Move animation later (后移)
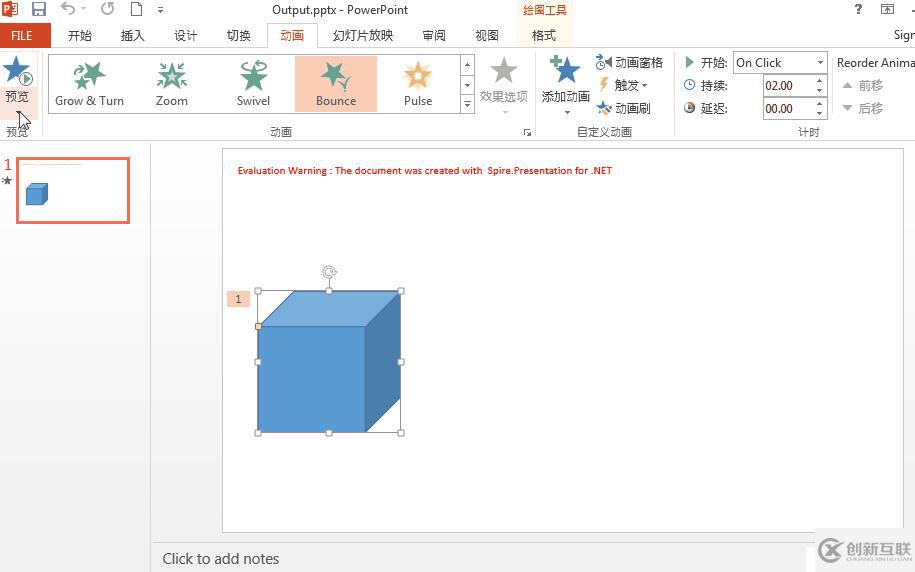 click(863, 109)
